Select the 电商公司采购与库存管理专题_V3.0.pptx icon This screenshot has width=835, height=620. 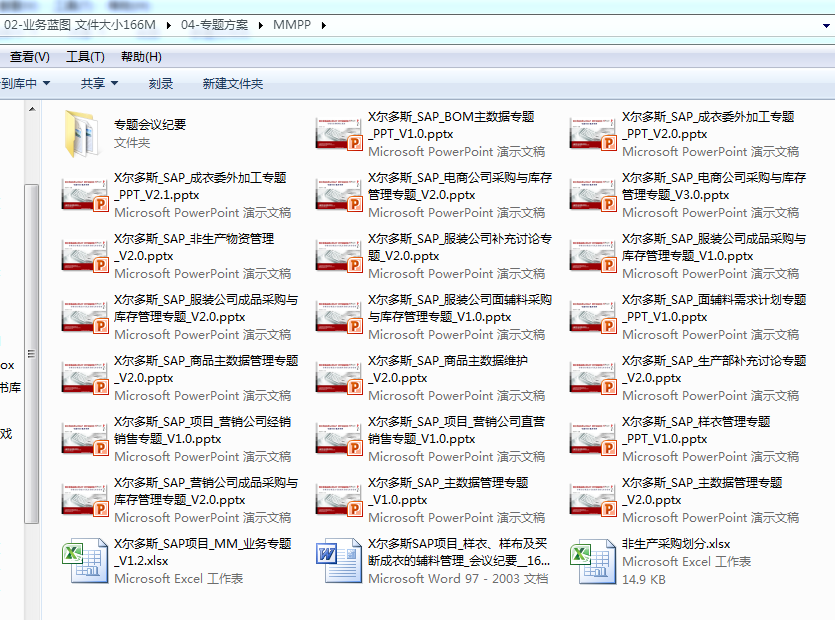593,195
